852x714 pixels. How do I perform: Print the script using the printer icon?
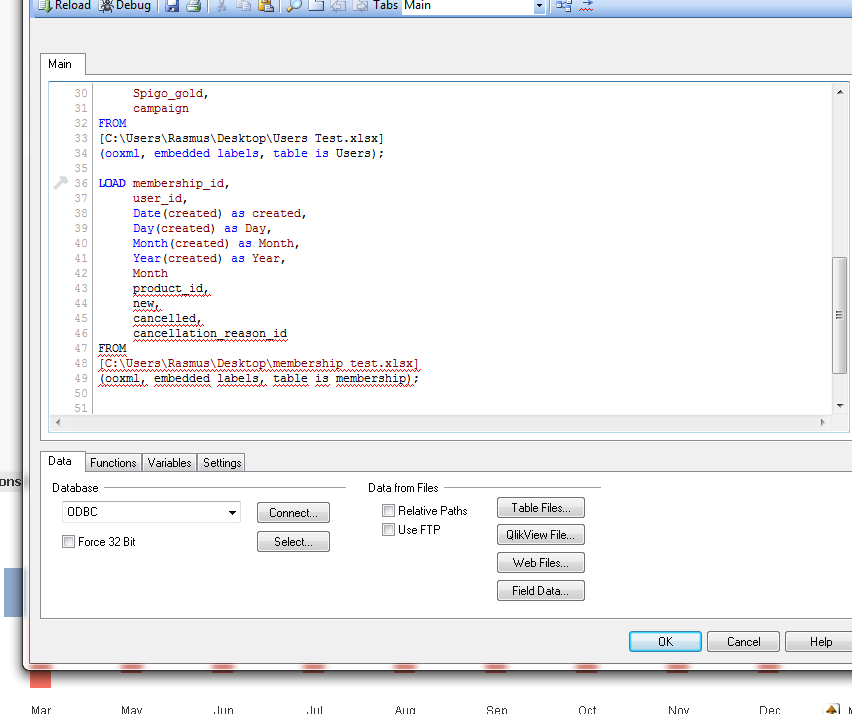(x=193, y=6)
